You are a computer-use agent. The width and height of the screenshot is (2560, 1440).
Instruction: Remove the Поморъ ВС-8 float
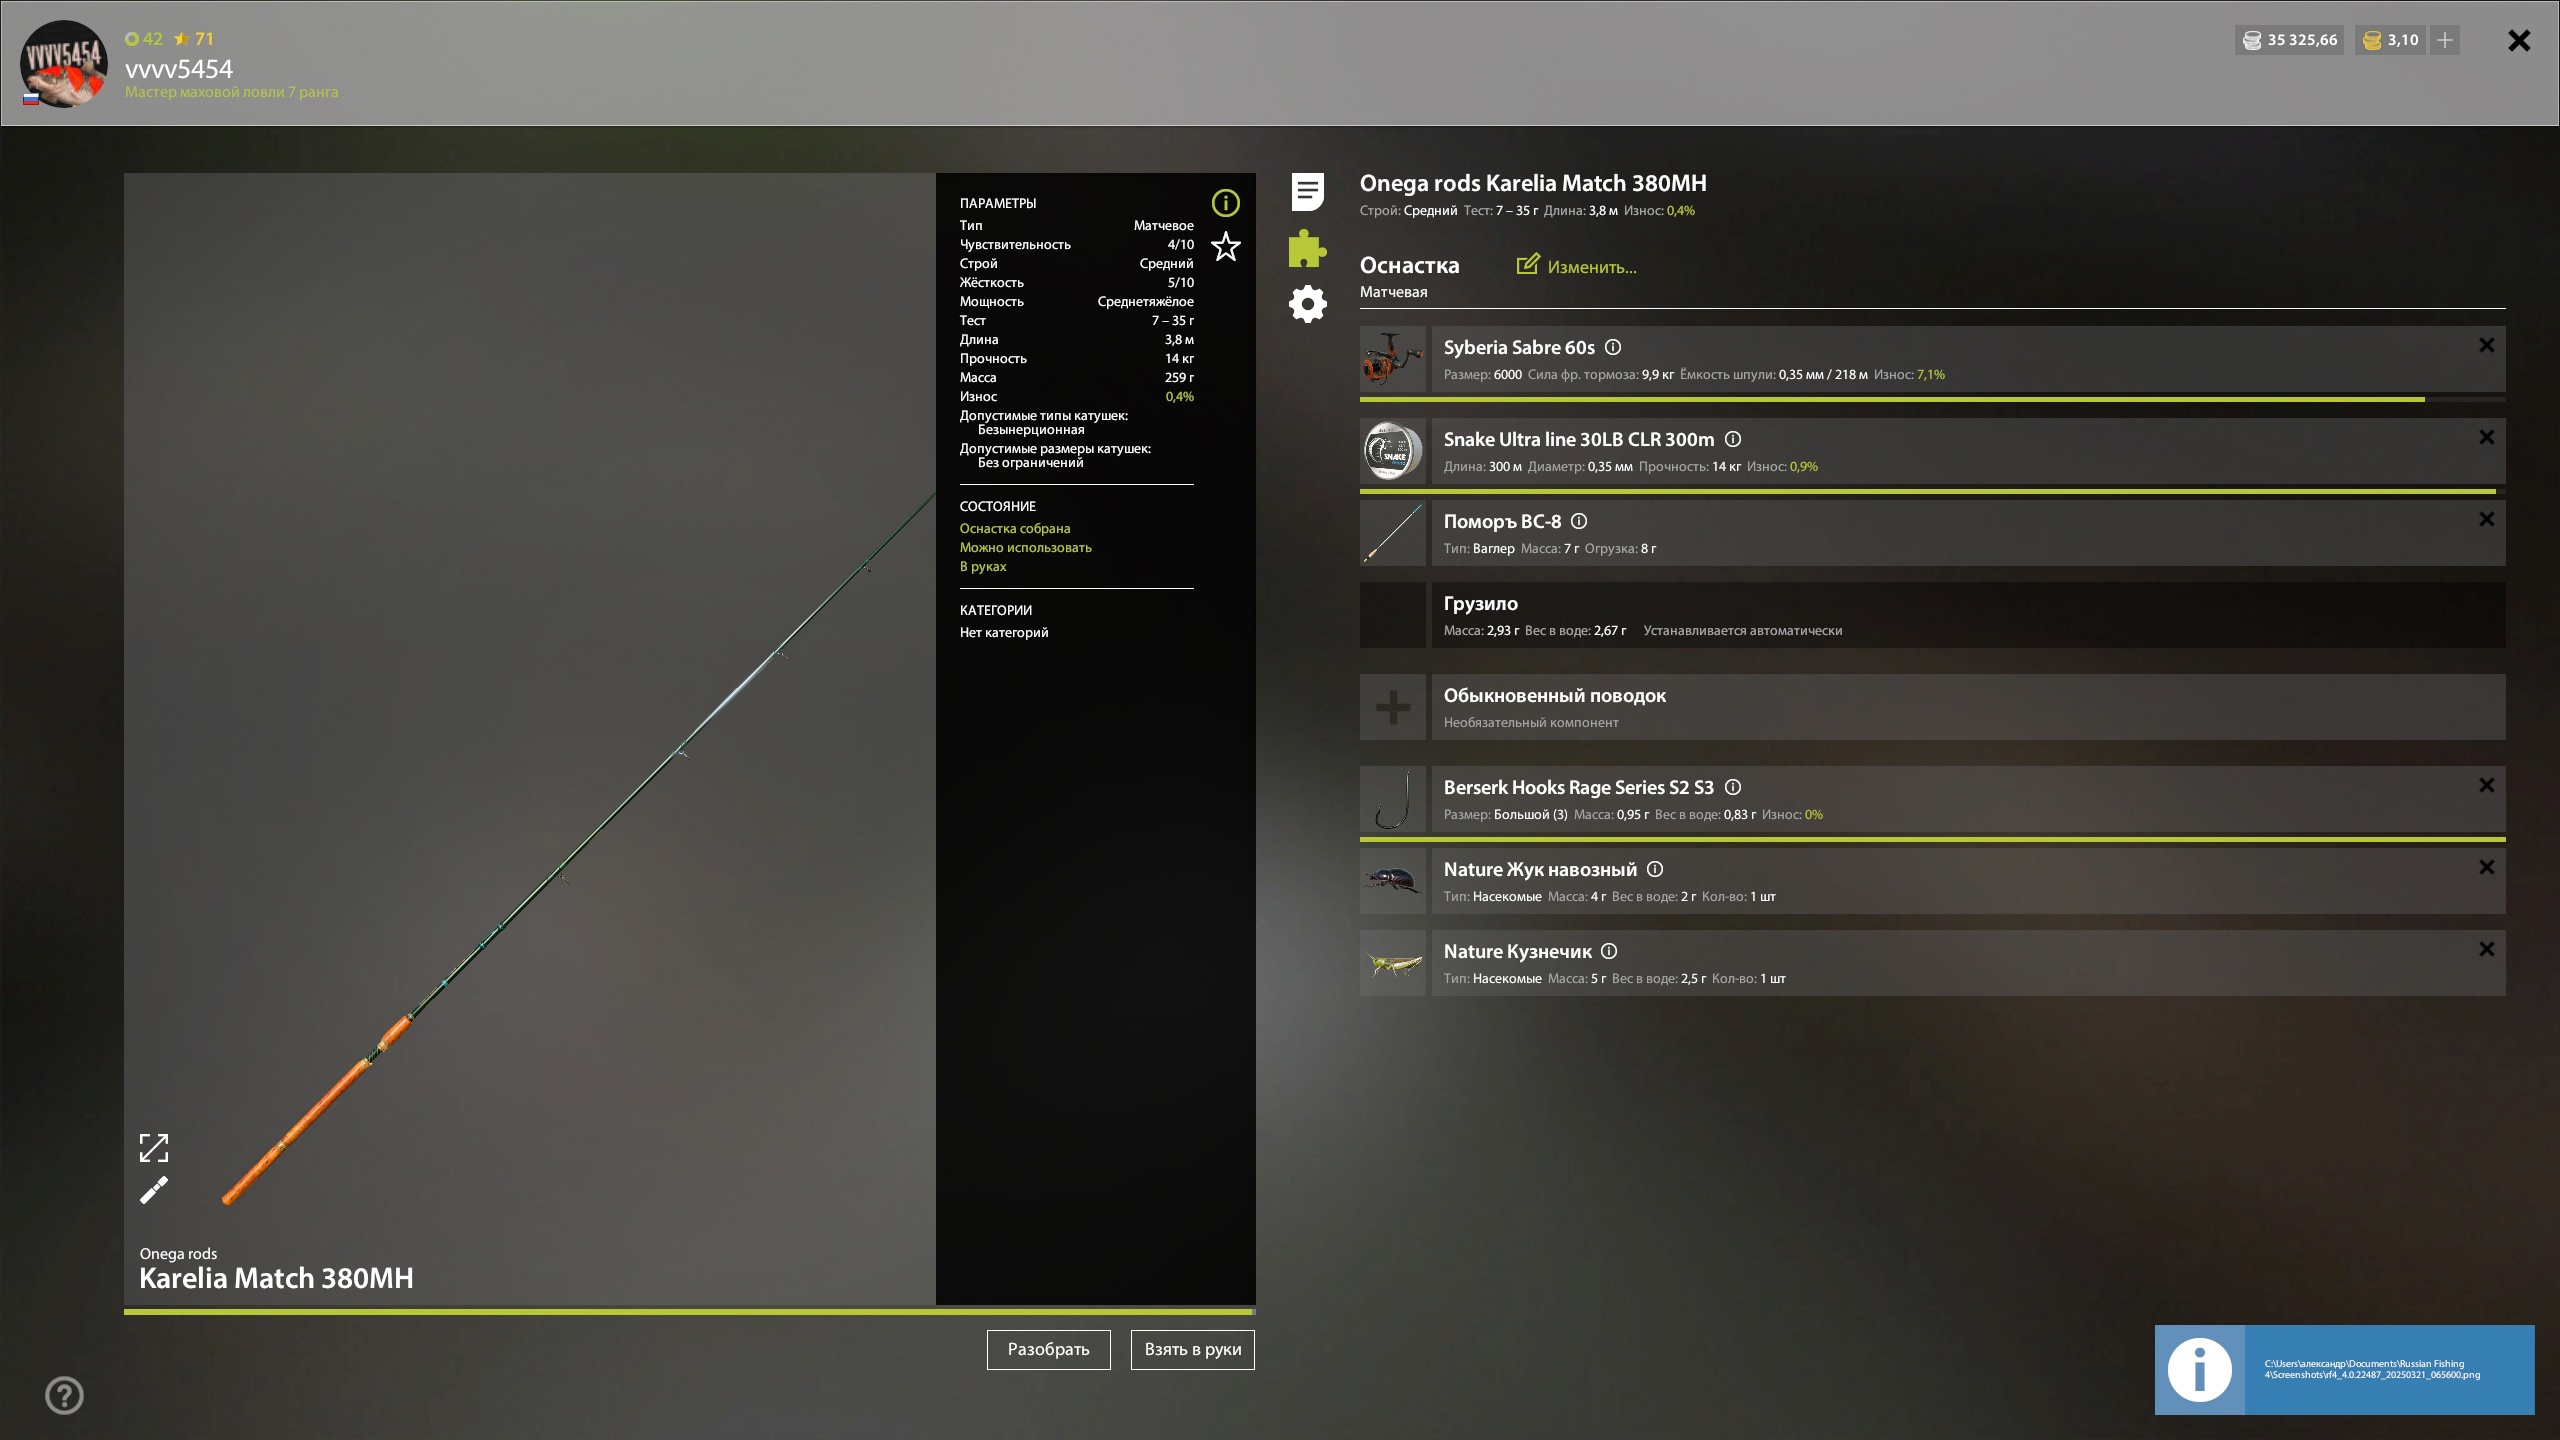tap(2486, 519)
